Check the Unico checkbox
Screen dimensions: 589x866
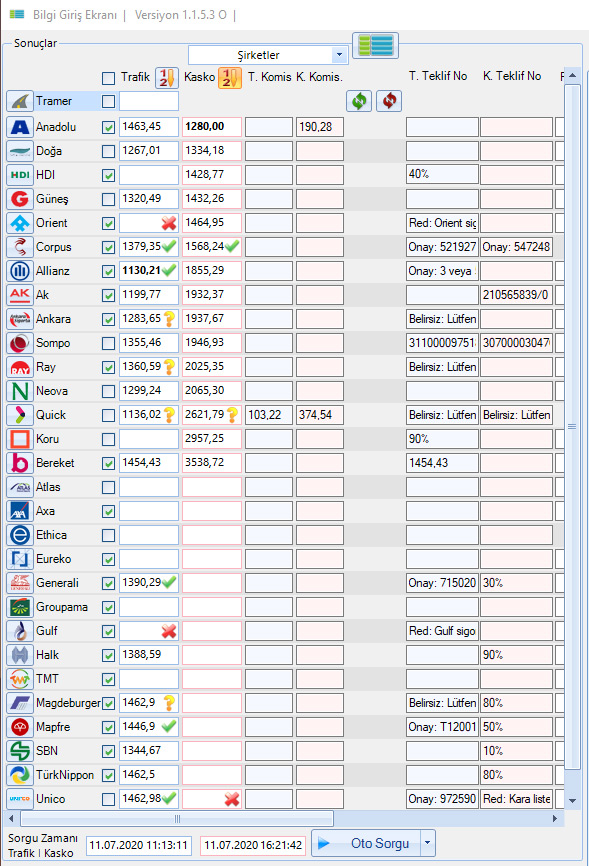pyautogui.click(x=108, y=800)
